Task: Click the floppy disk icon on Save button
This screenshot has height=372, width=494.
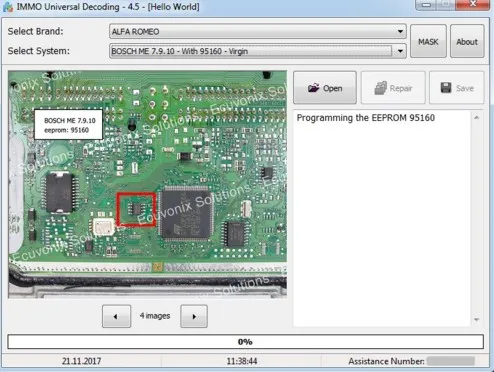Action: pos(446,88)
